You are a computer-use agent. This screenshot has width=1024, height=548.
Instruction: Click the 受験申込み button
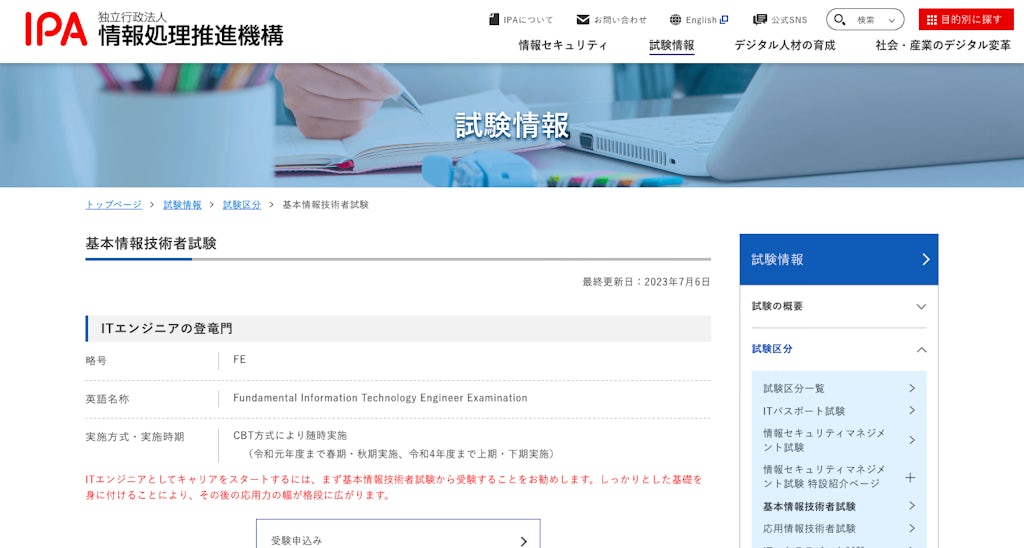click(x=398, y=539)
